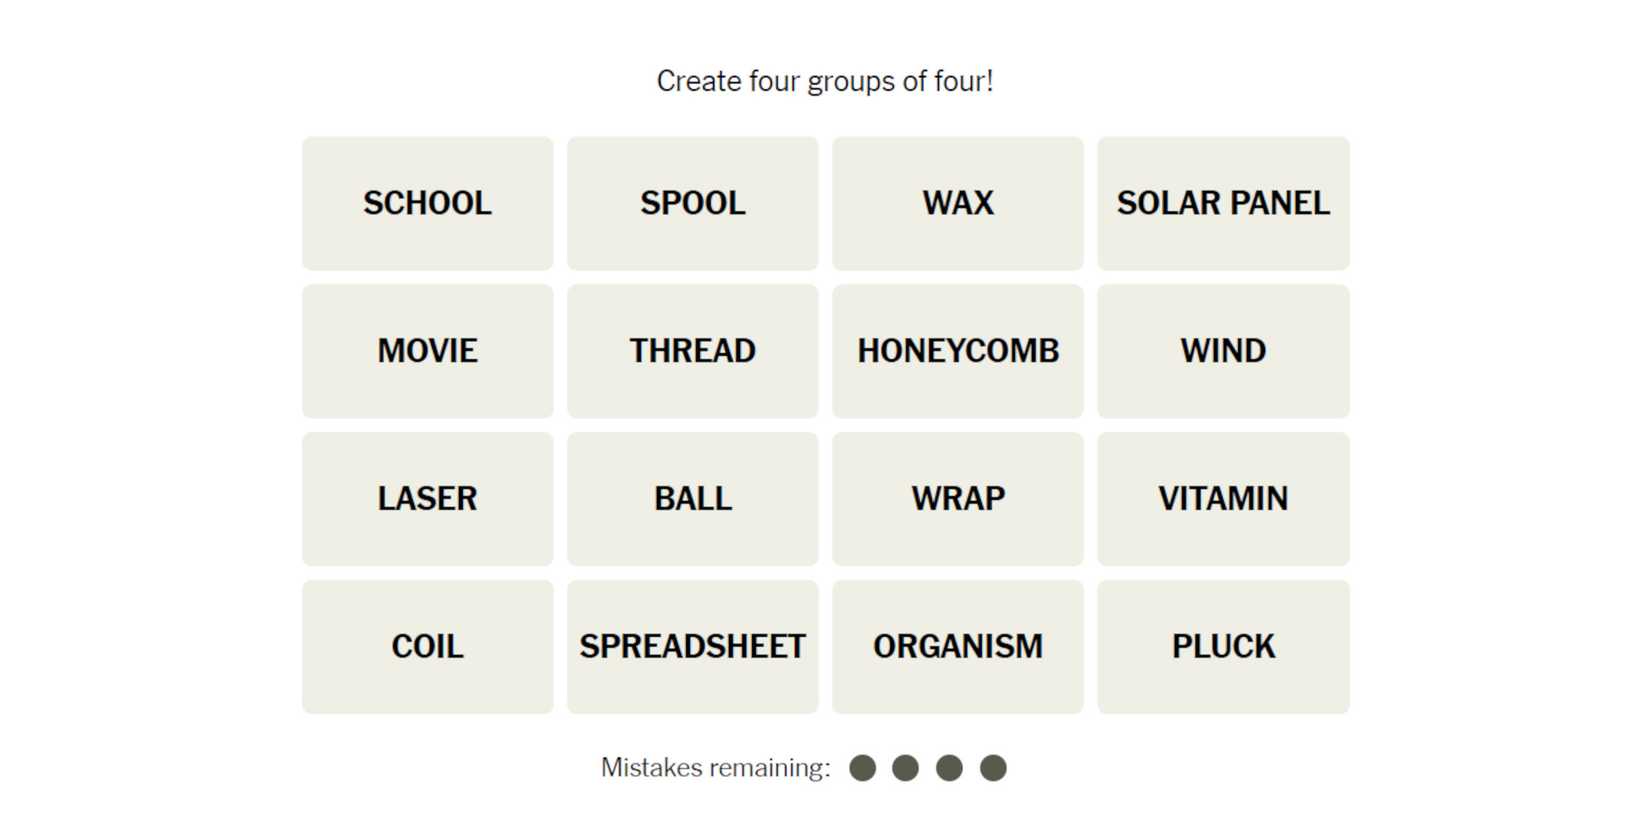Click the 'Mistakes remaining:' label

click(x=715, y=768)
